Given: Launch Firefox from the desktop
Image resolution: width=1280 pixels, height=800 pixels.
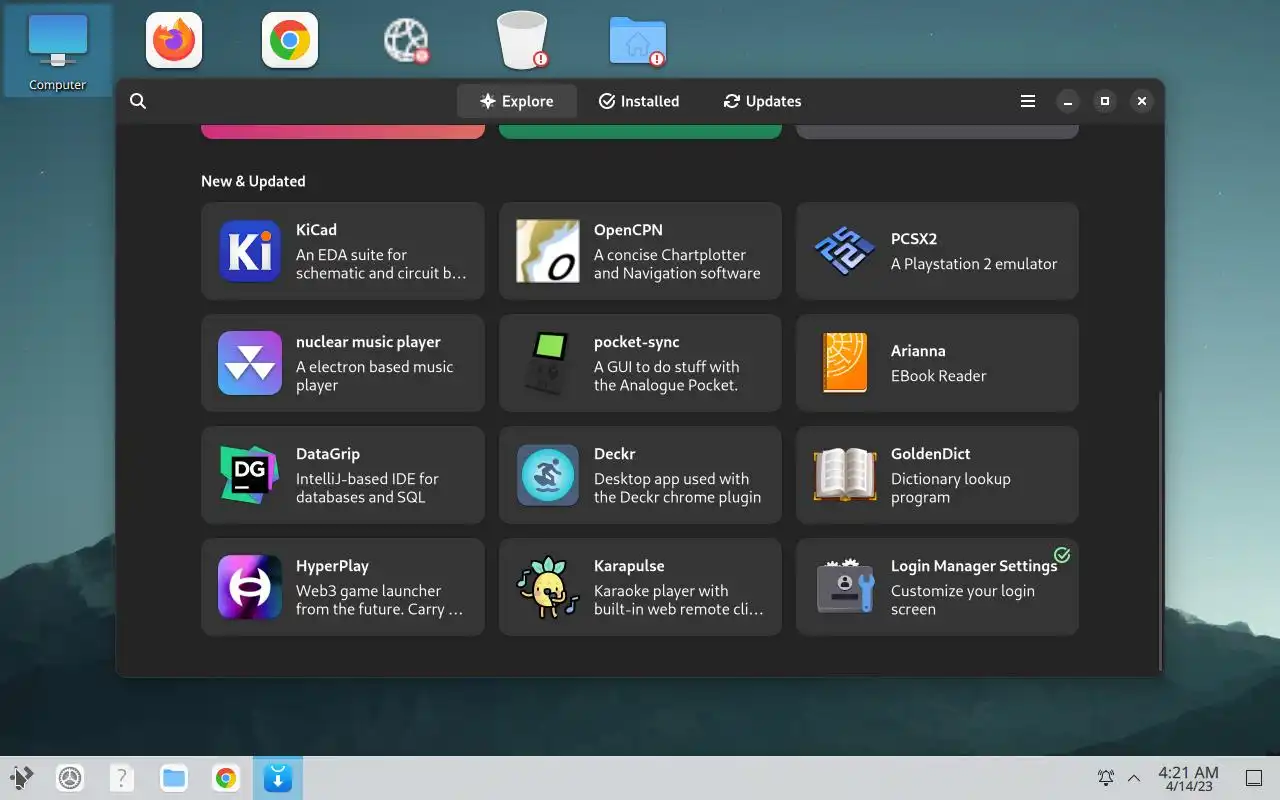Looking at the screenshot, I should point(174,40).
